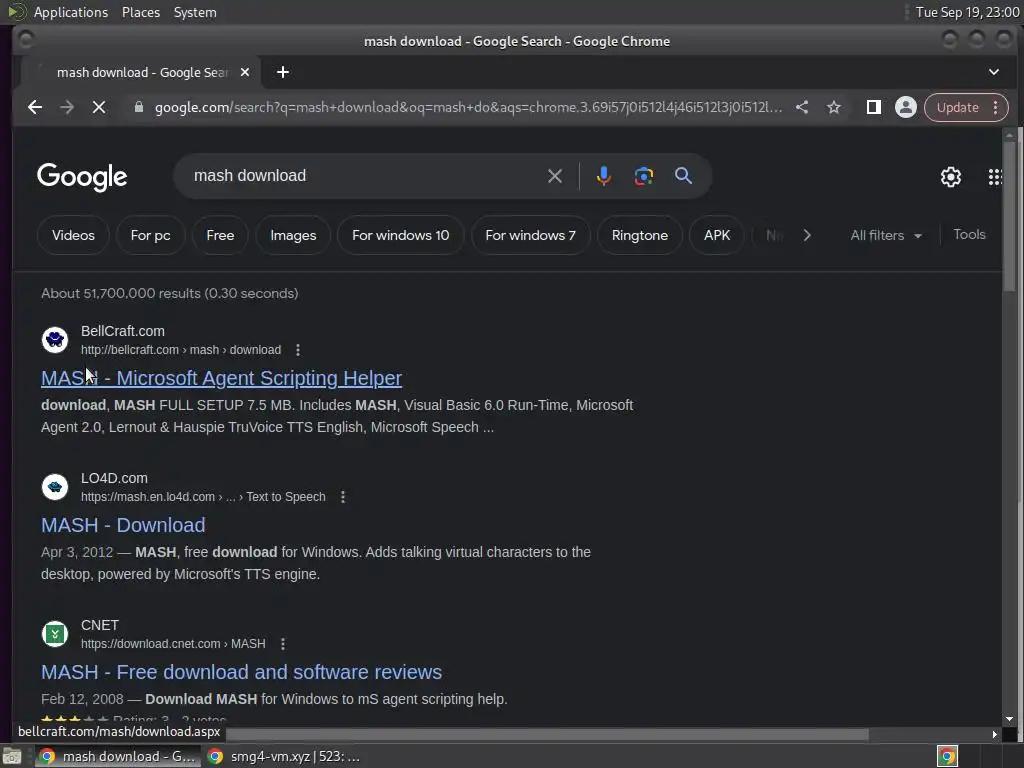This screenshot has width=1024, height=768.
Task: Stop page loading with the X button
Action: point(99,107)
